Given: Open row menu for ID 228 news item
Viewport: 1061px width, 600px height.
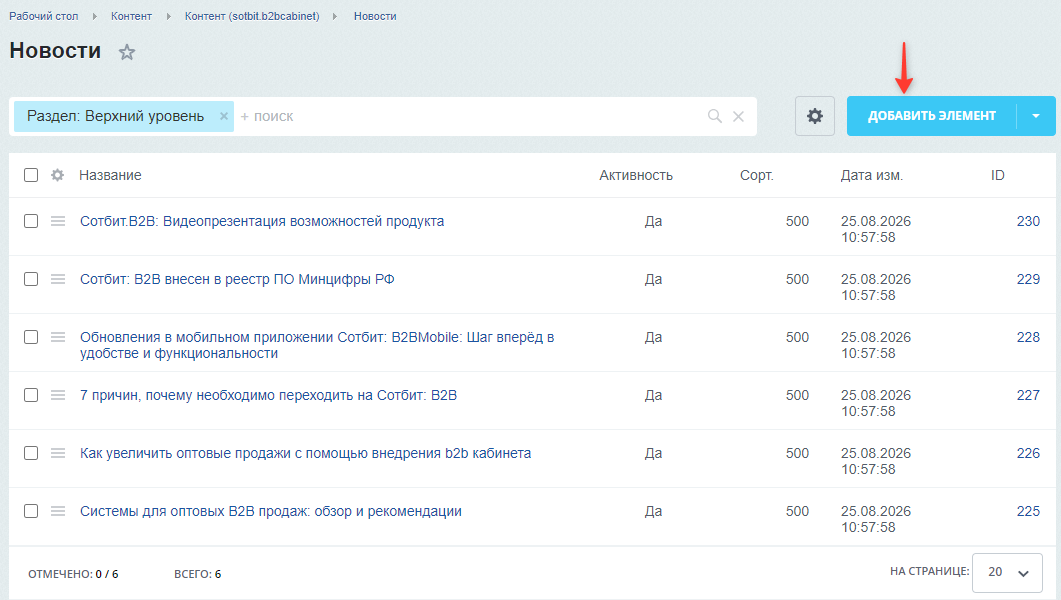Looking at the screenshot, I should click(x=58, y=337).
